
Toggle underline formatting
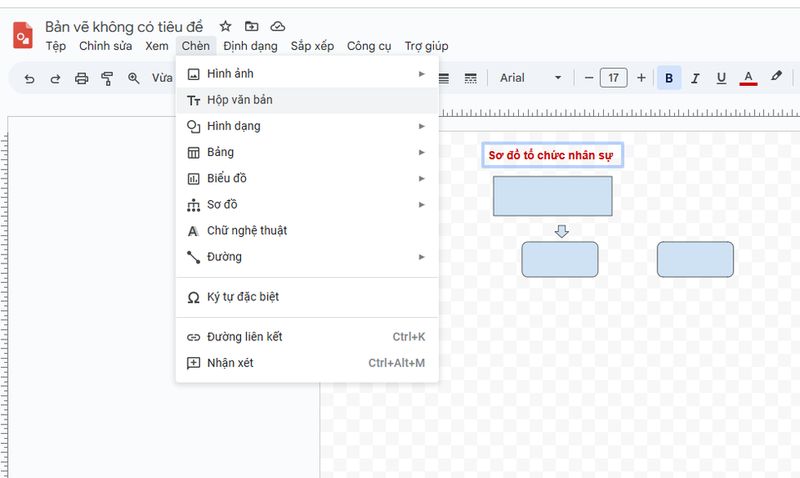coord(721,78)
